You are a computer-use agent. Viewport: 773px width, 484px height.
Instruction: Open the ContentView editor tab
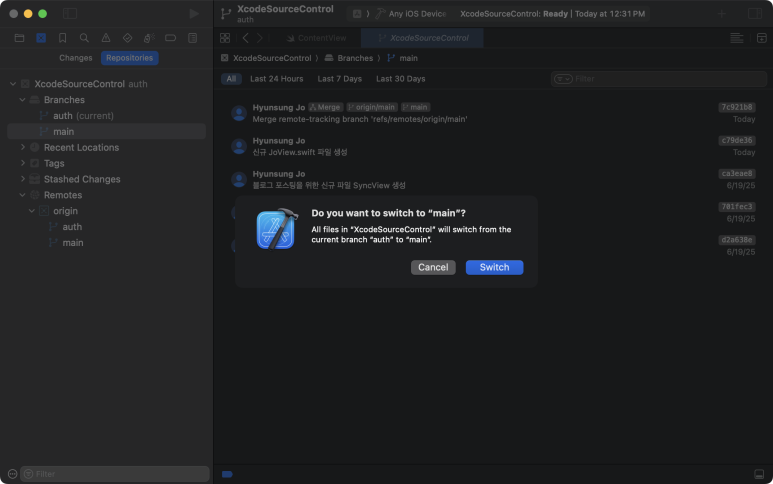pos(316,38)
